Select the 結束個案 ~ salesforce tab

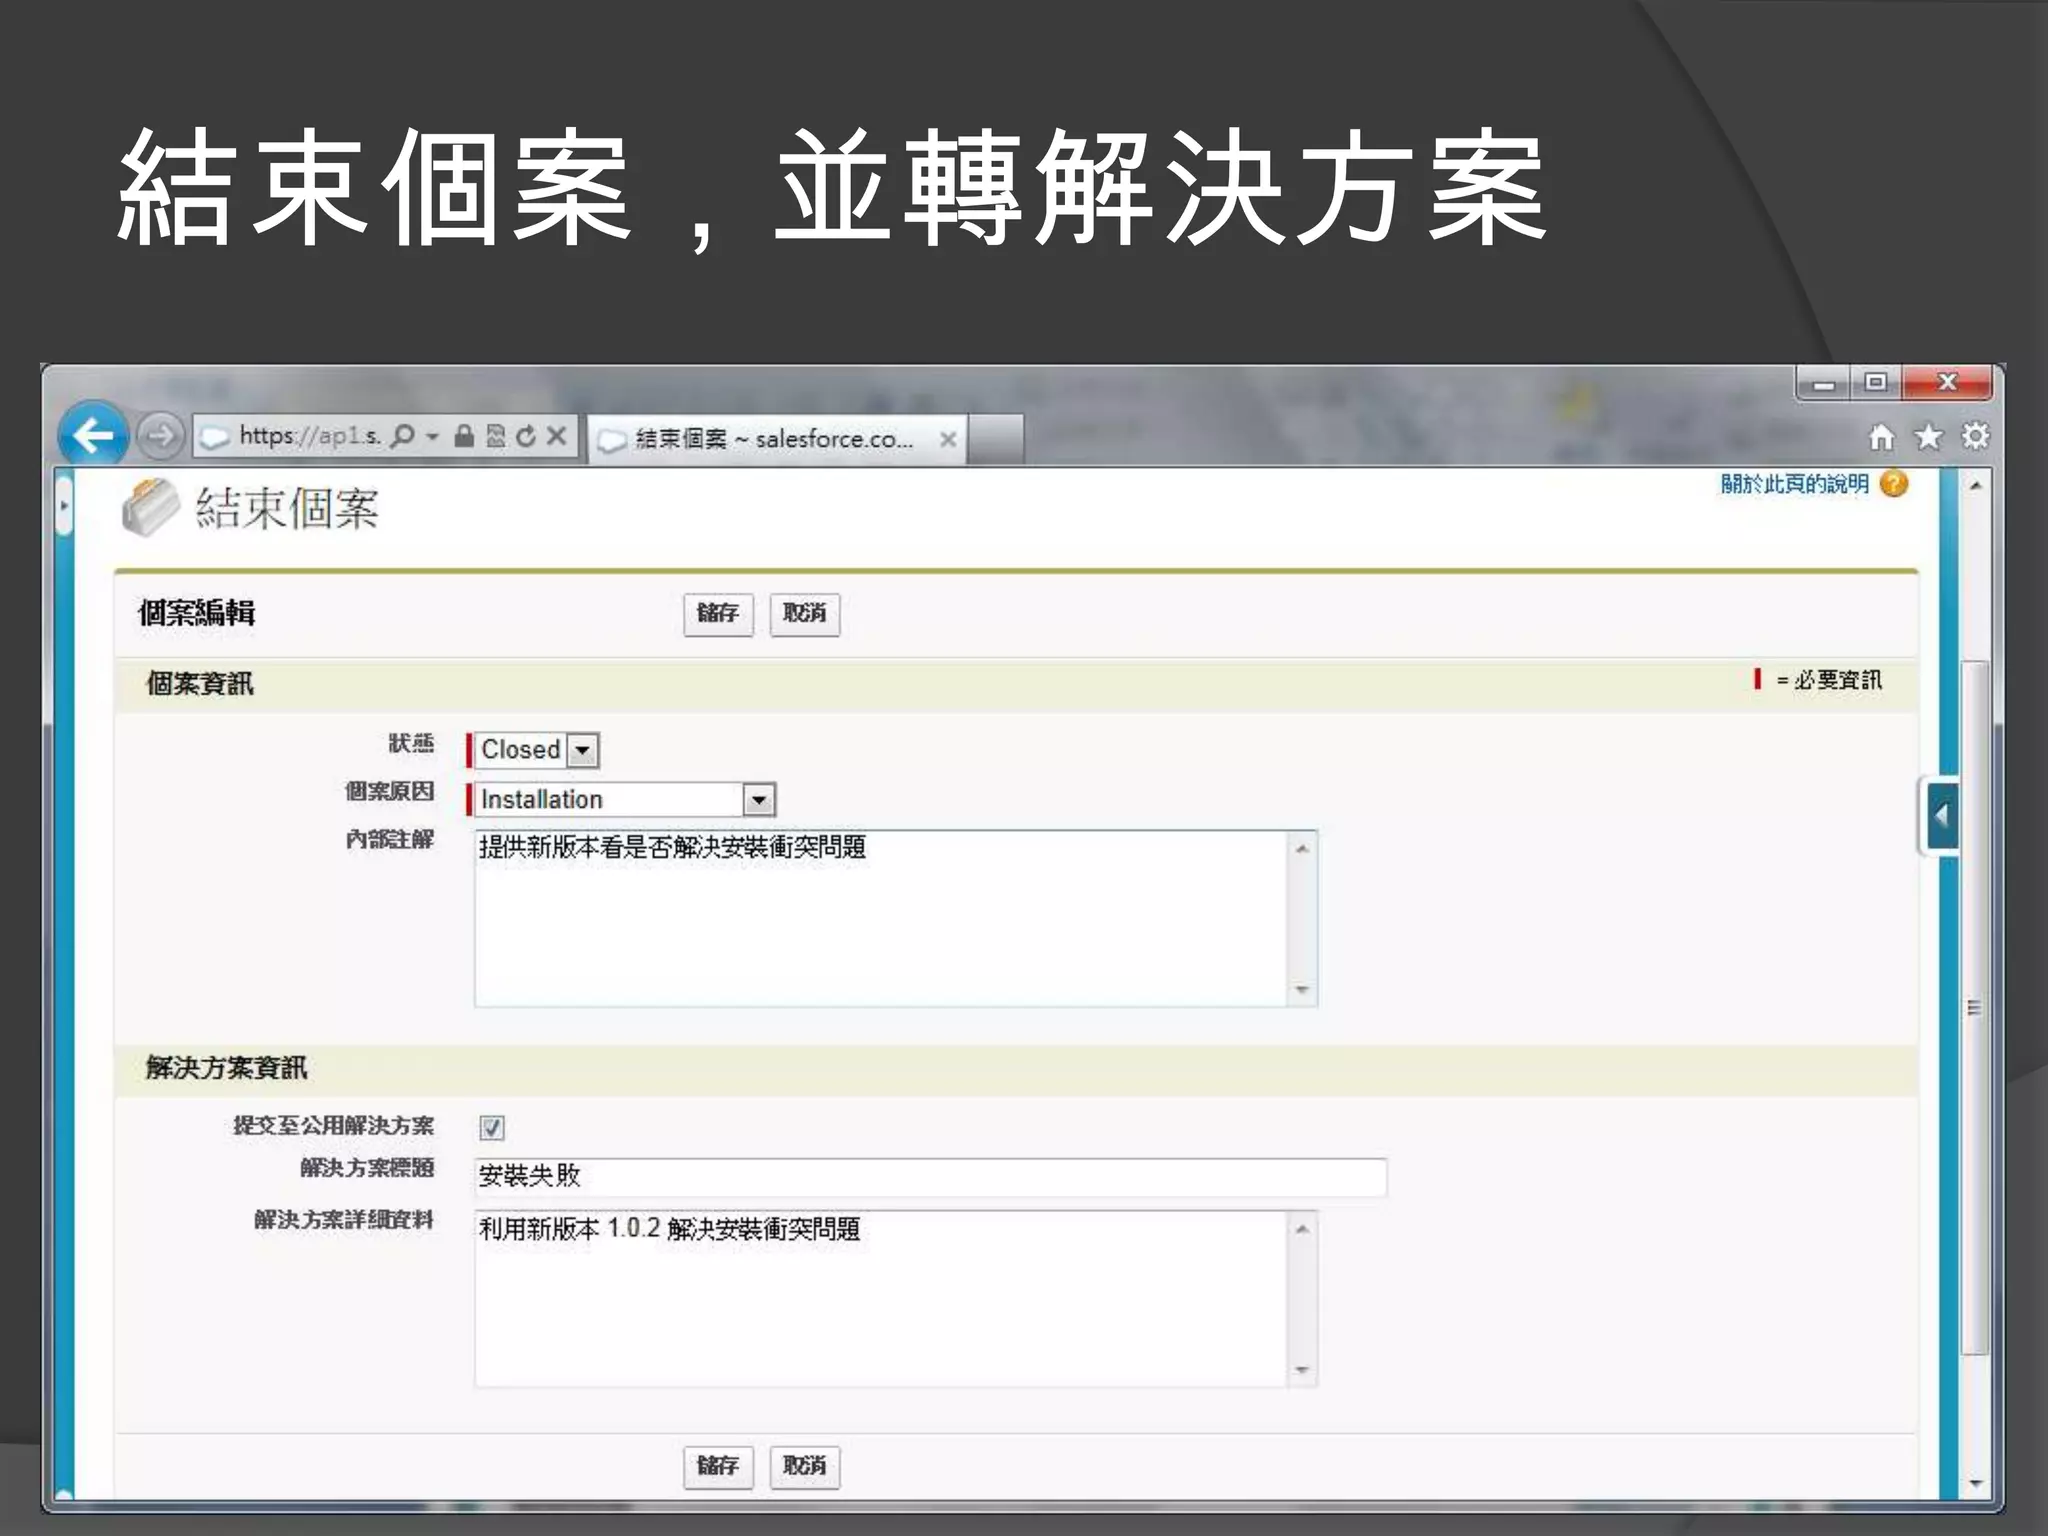point(776,439)
